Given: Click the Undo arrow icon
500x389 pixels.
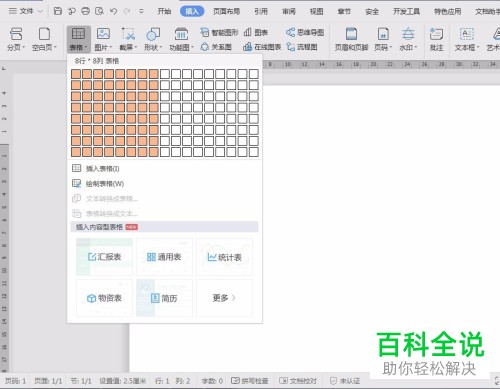Looking at the screenshot, I should 113,11.
